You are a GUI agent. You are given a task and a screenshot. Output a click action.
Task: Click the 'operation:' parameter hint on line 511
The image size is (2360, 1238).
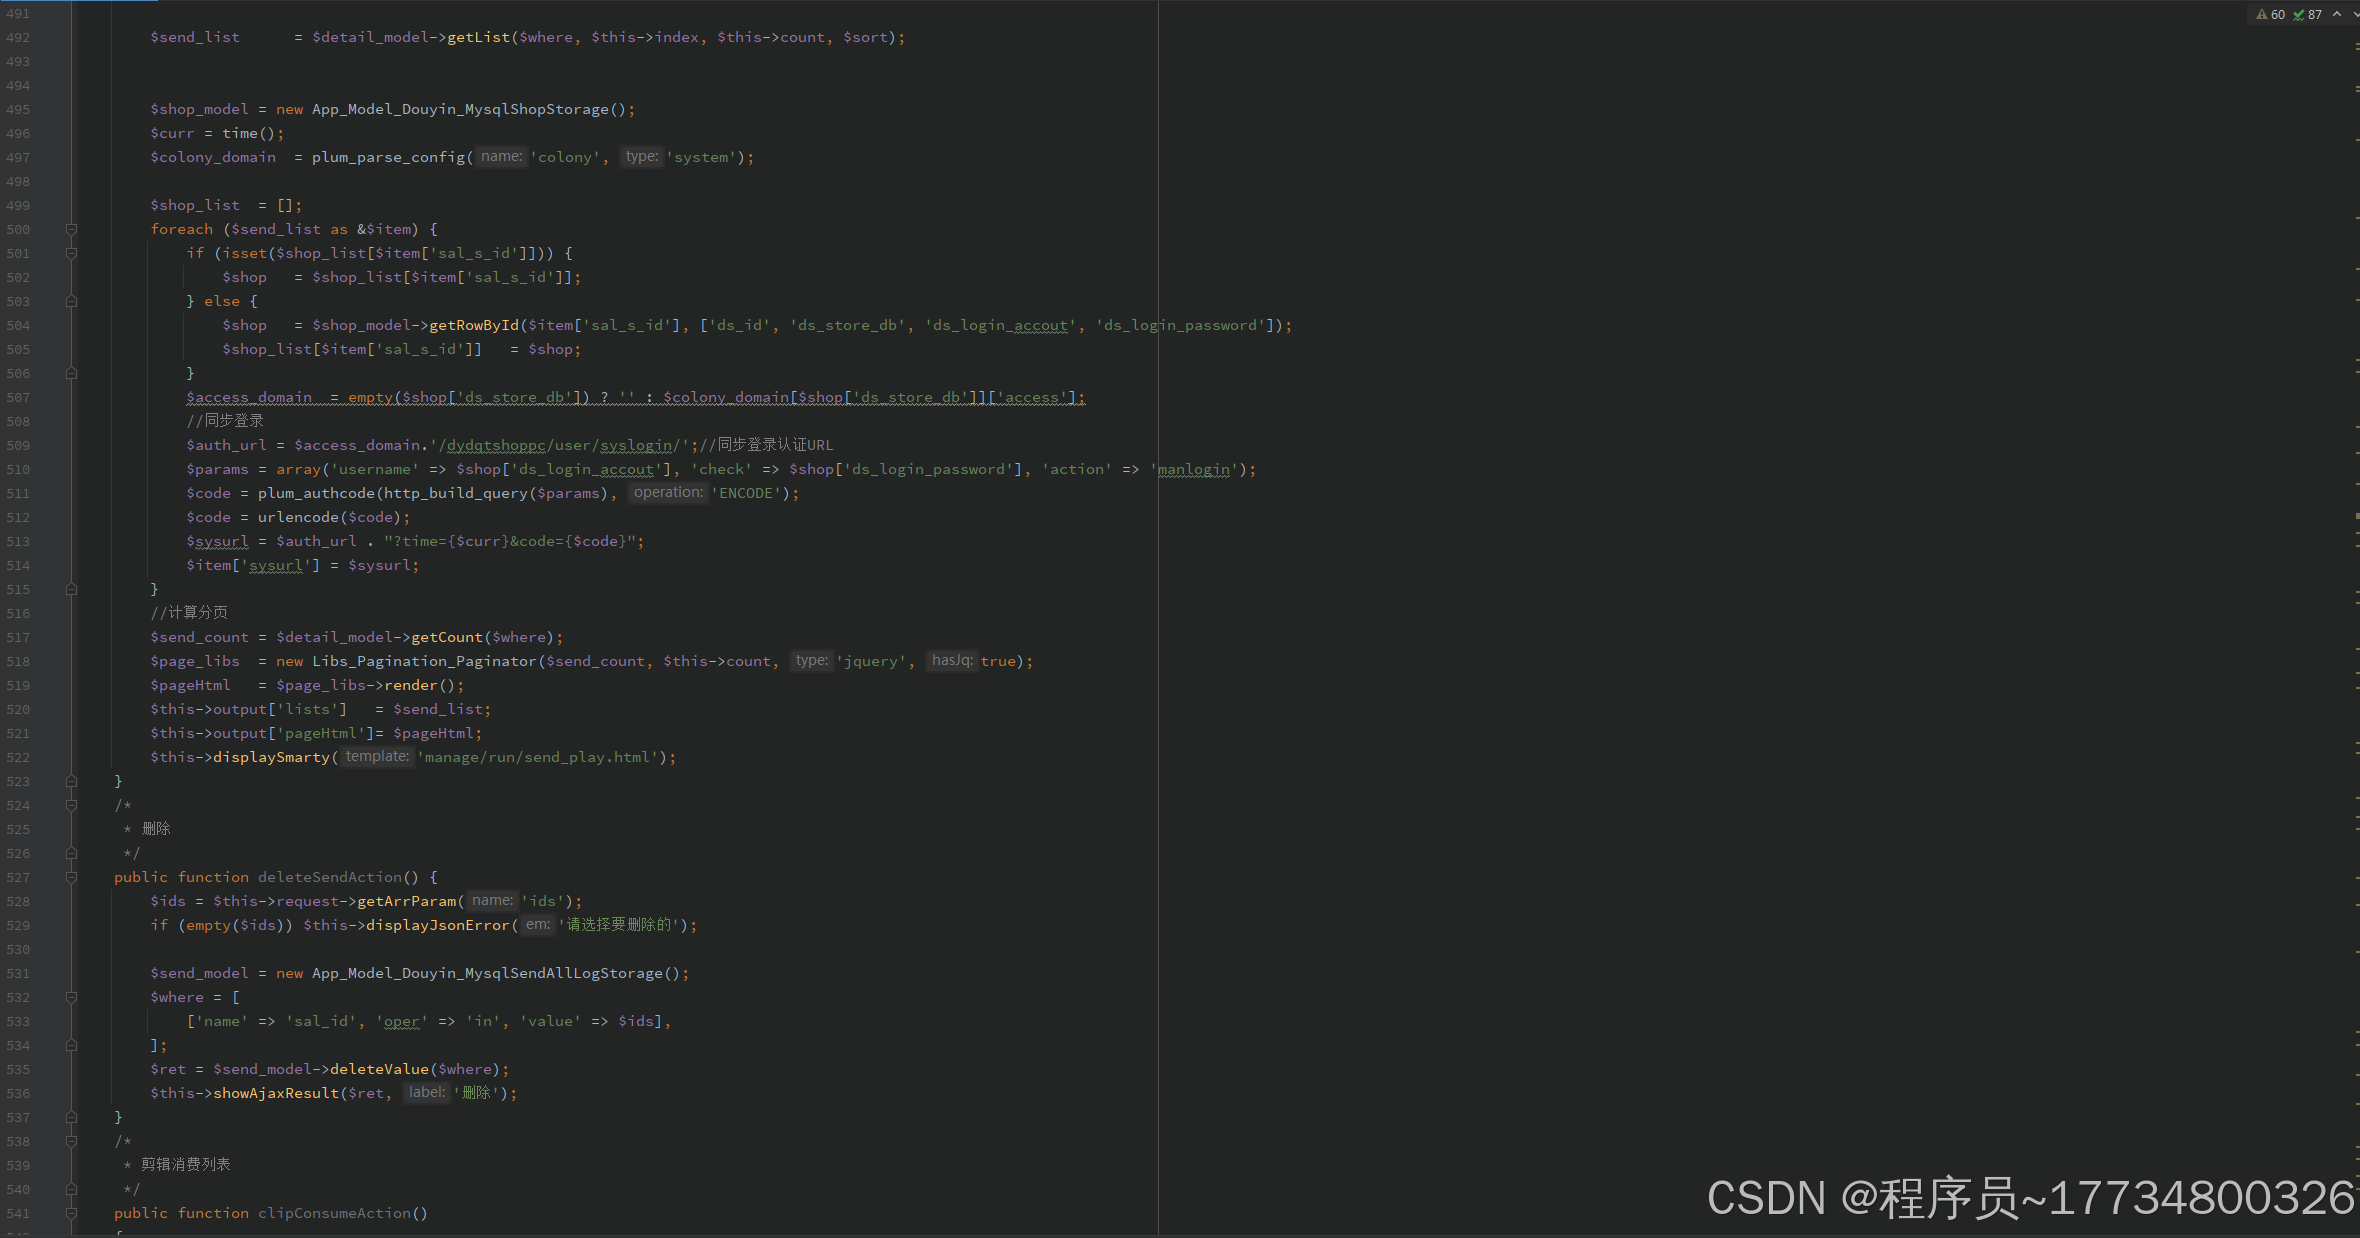point(668,492)
